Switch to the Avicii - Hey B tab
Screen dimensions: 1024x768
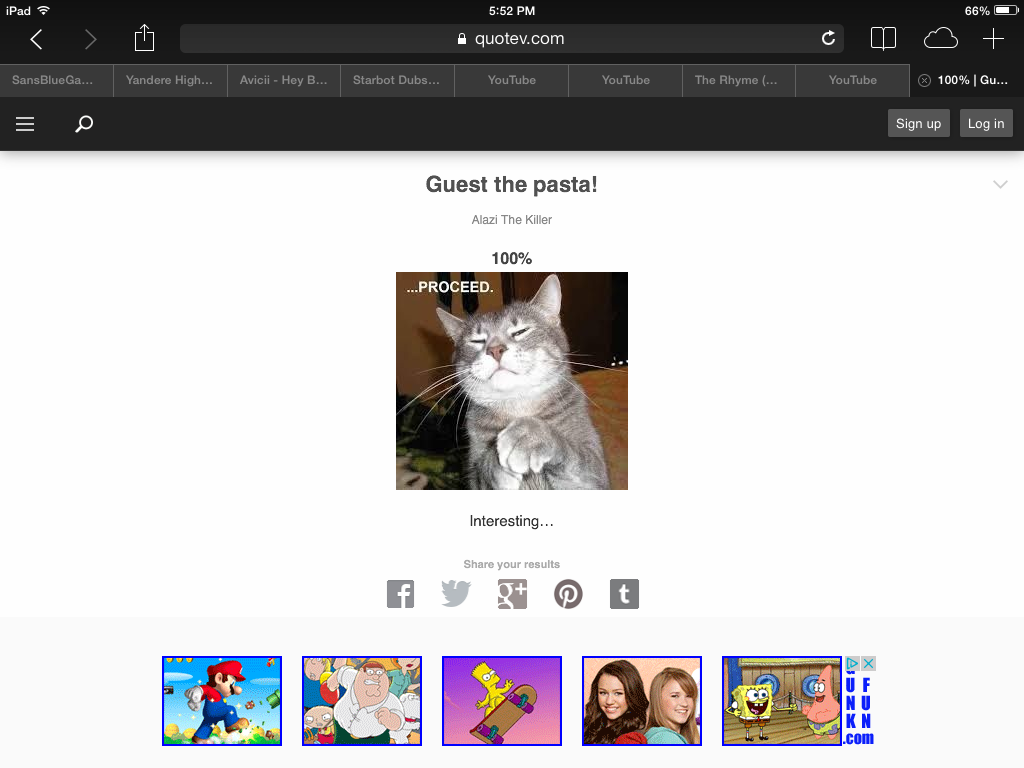(x=283, y=80)
